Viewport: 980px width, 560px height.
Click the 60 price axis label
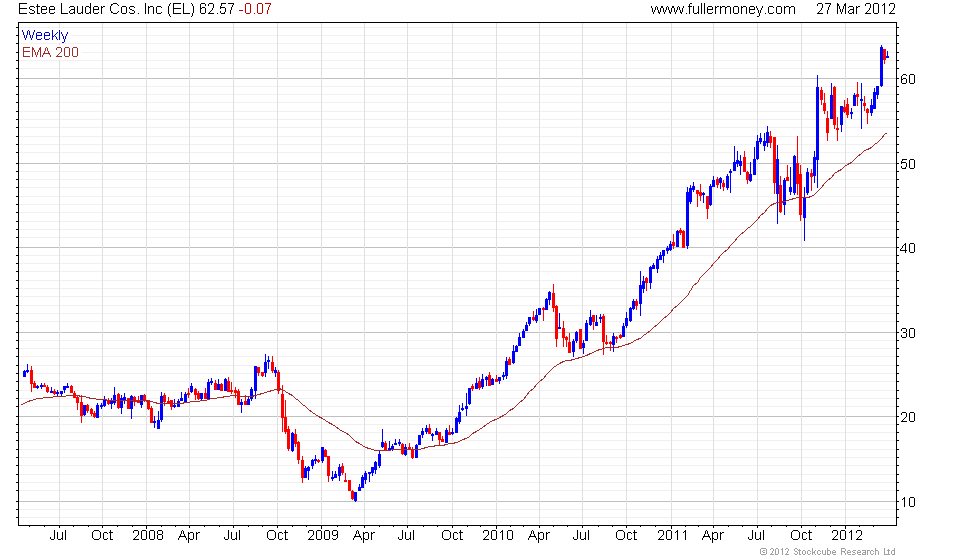click(x=908, y=79)
